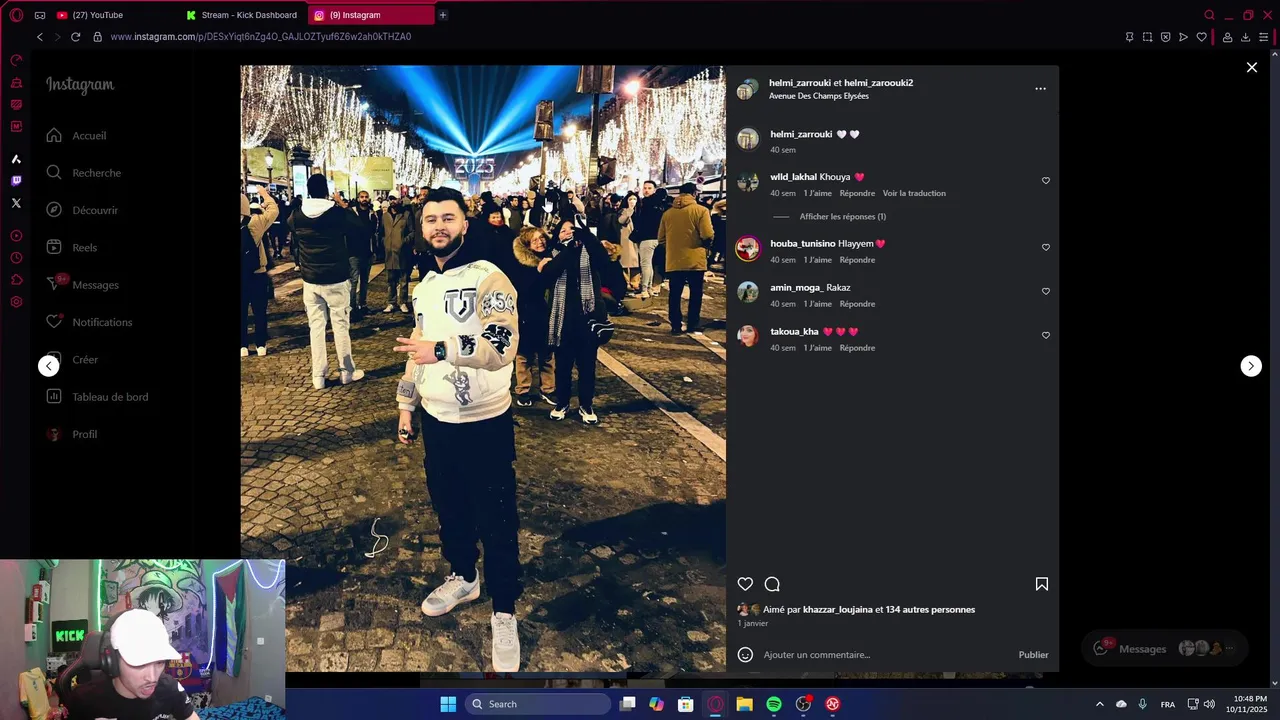Open the ad blocker shield icon
The image size is (1280, 720).
click(1165, 37)
